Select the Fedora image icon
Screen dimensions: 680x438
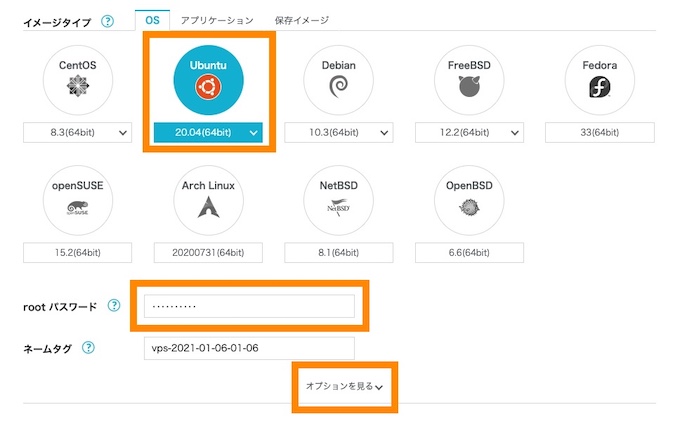(x=600, y=80)
